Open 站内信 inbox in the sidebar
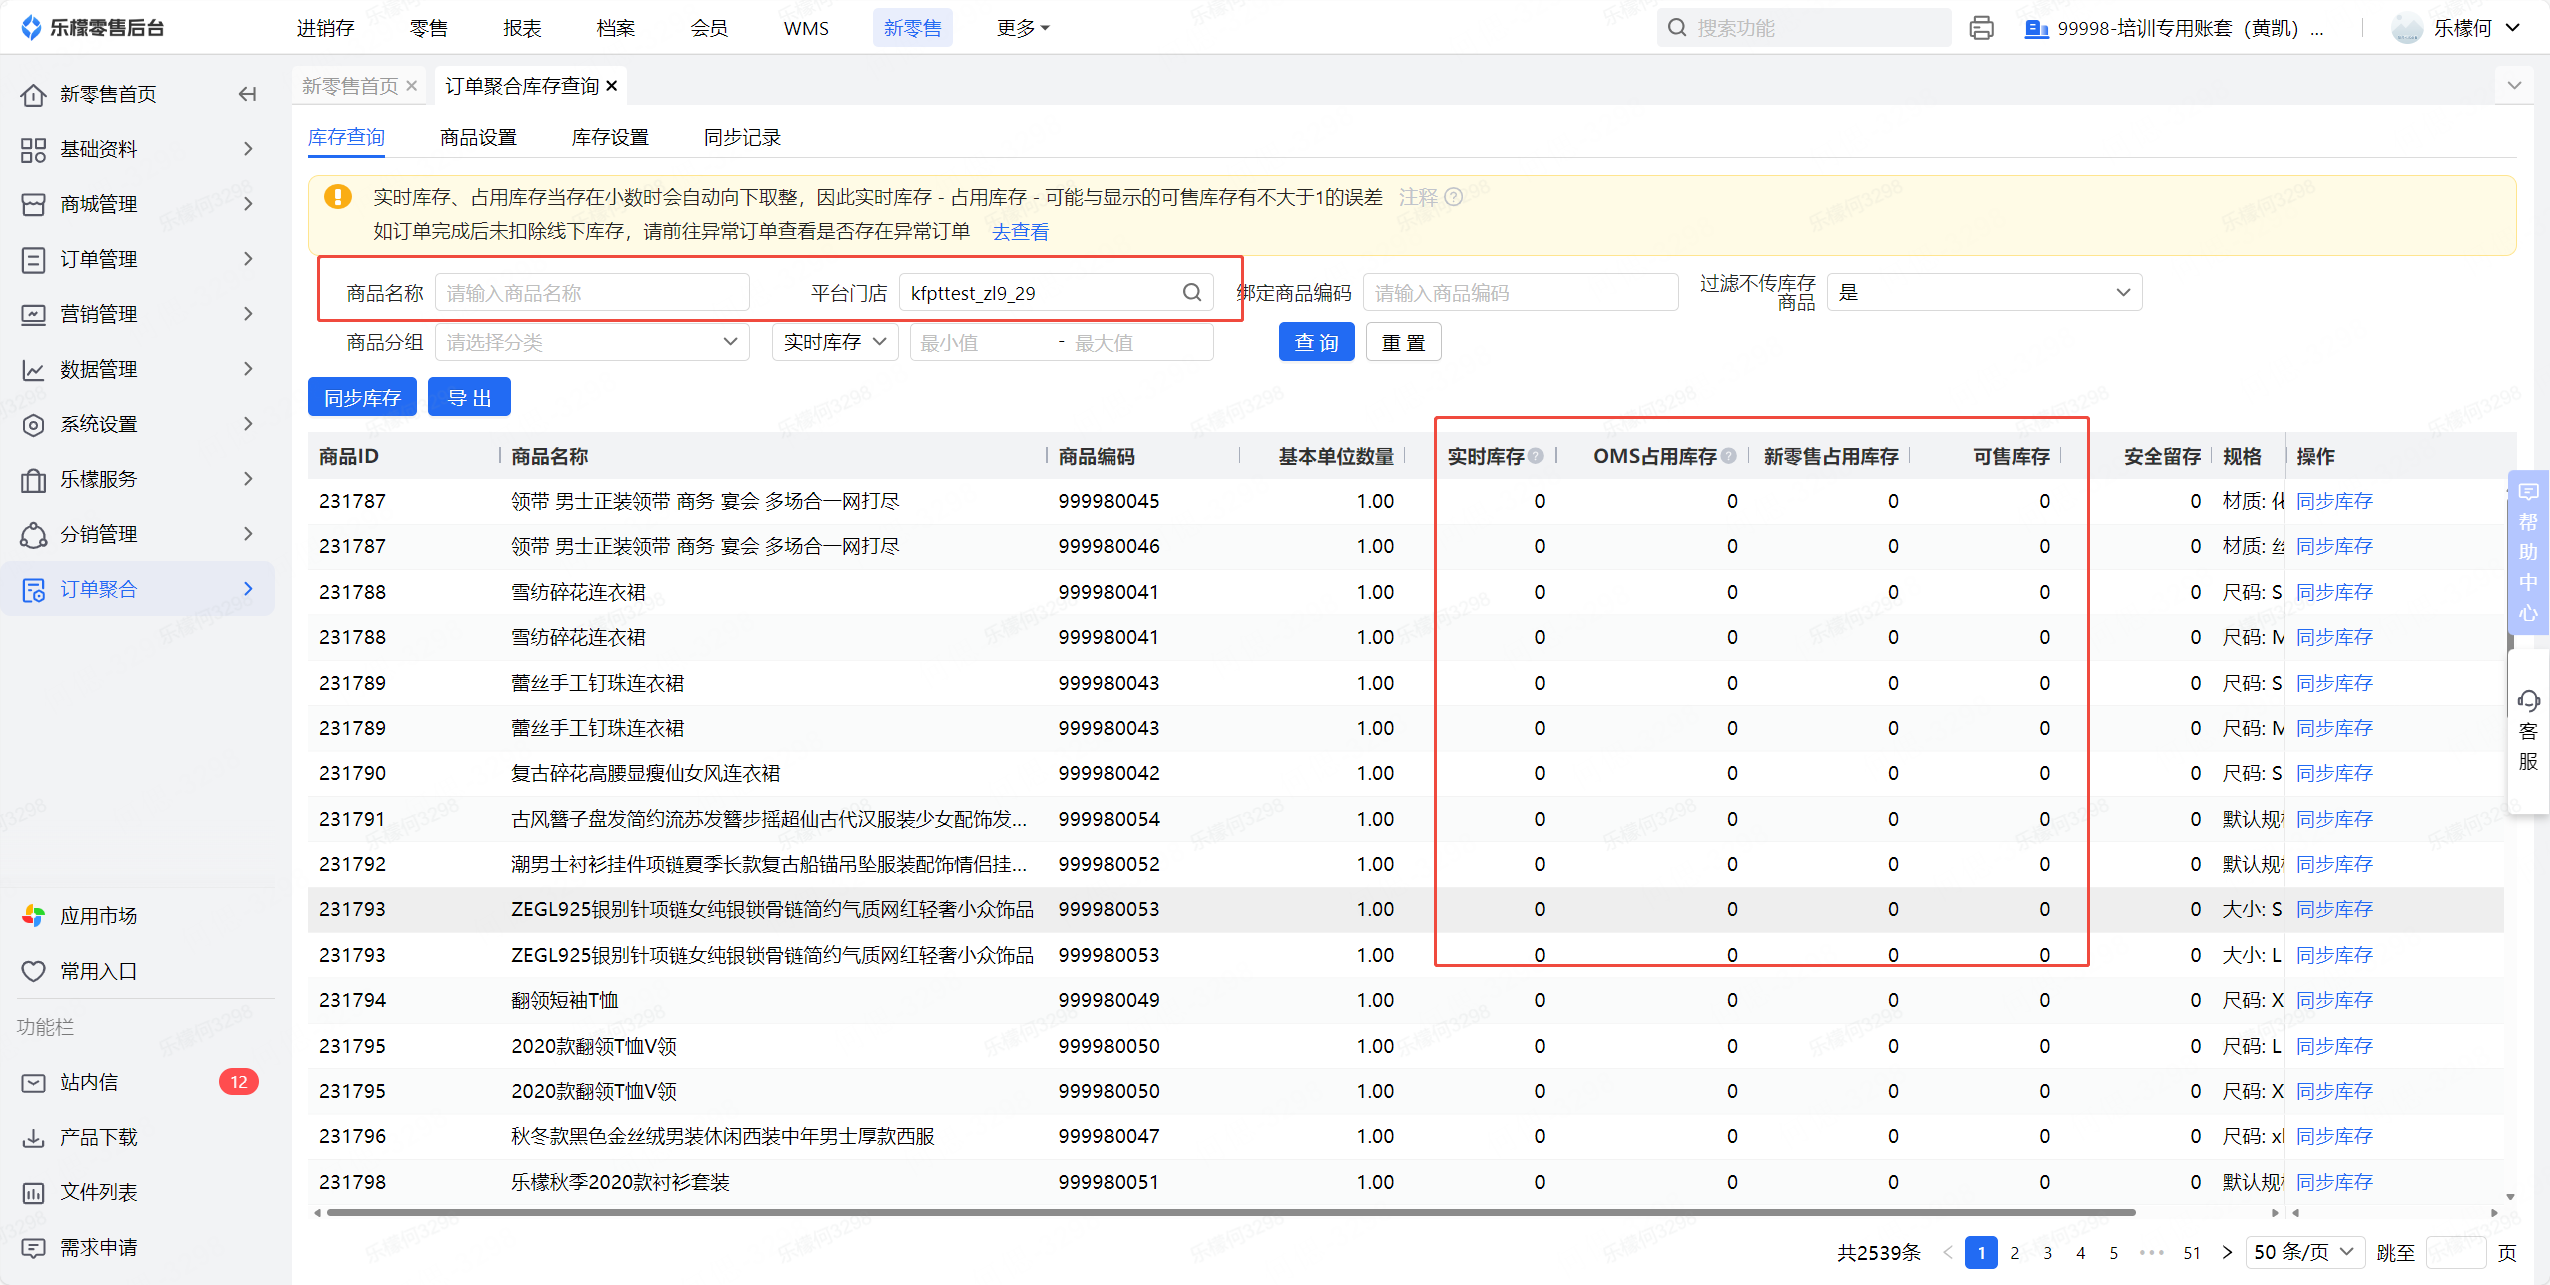Image resolution: width=2550 pixels, height=1285 pixels. tap(89, 1081)
